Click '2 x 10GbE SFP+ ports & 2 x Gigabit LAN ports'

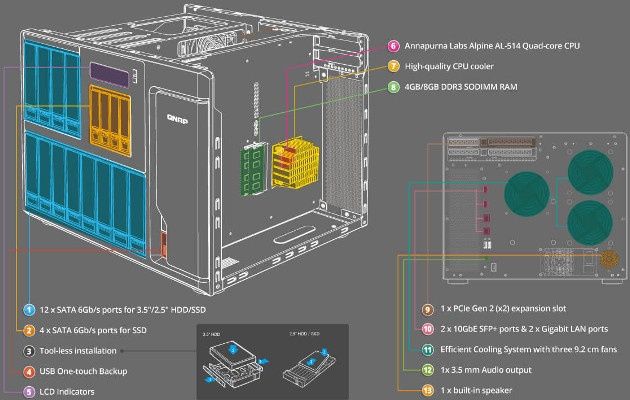pyautogui.click(x=524, y=329)
